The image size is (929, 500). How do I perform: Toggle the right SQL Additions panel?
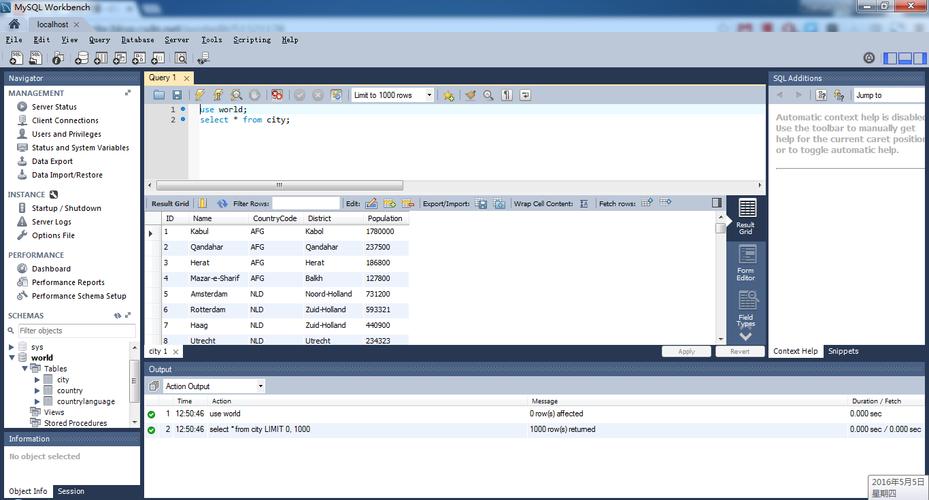(x=918, y=58)
